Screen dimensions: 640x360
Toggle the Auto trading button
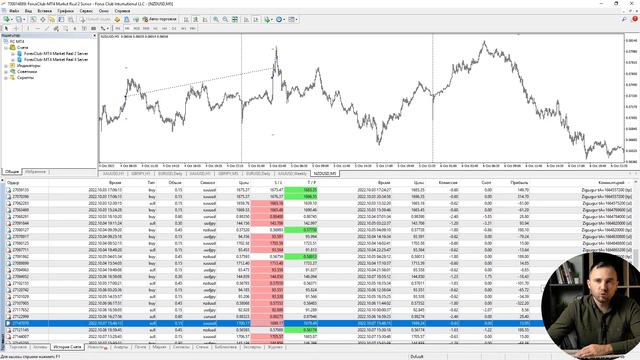(159, 19)
